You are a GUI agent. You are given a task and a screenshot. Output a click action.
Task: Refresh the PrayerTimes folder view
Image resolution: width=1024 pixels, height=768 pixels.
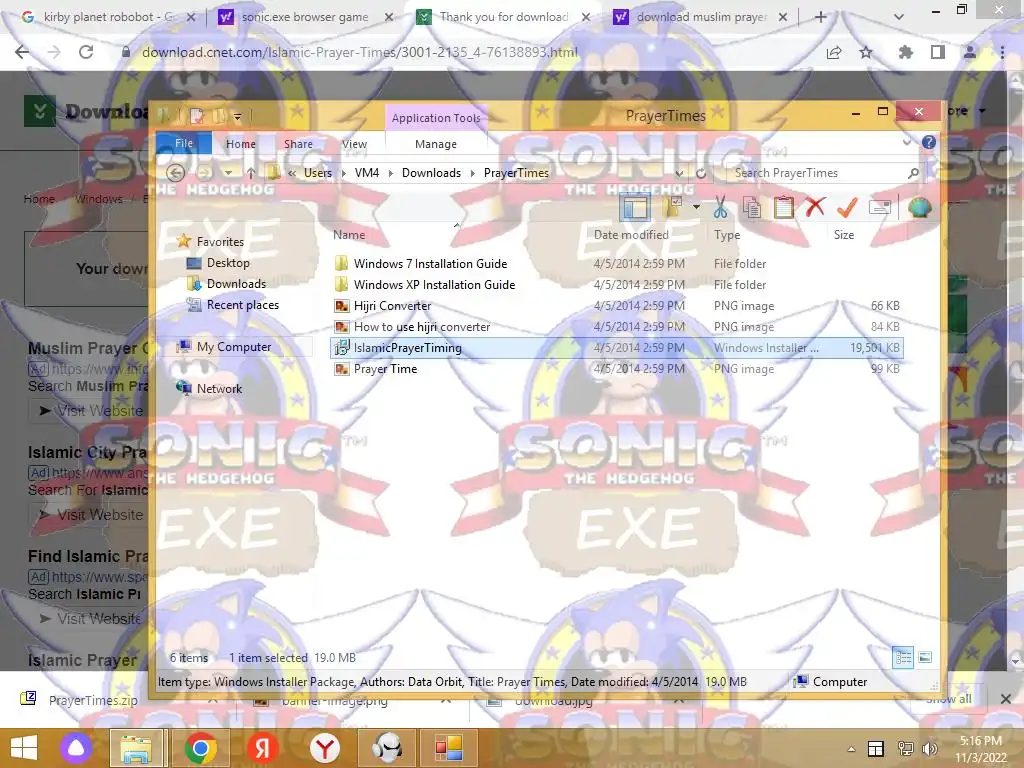tap(701, 173)
